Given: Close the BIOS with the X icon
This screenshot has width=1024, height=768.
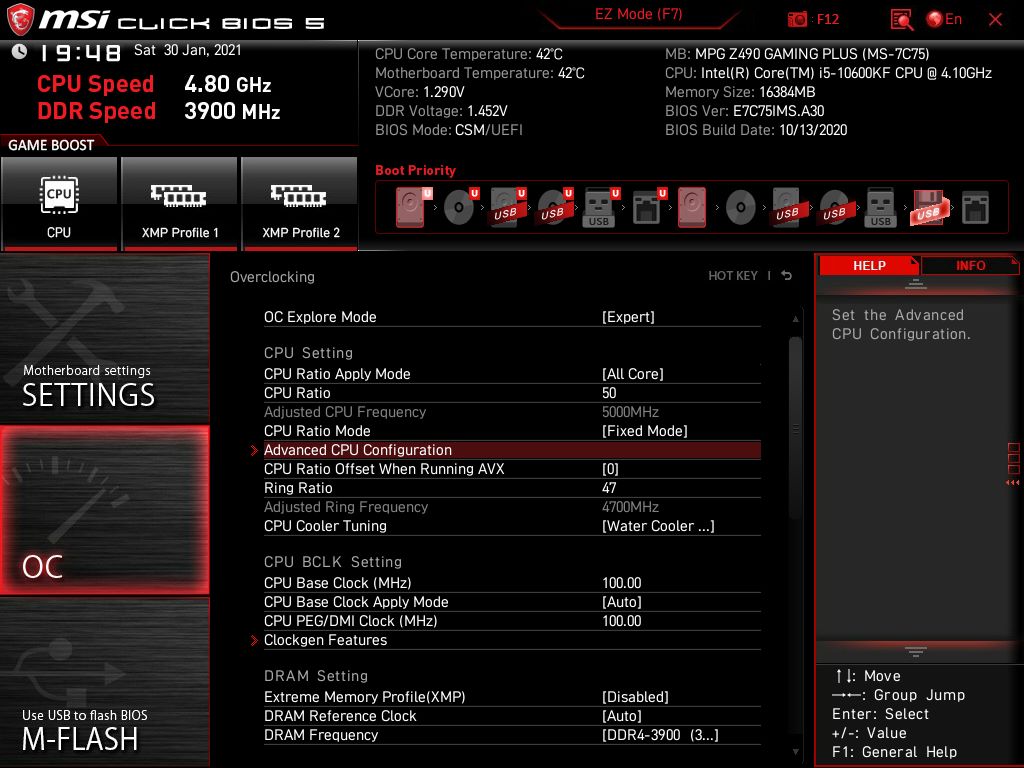Looking at the screenshot, I should click(995, 20).
